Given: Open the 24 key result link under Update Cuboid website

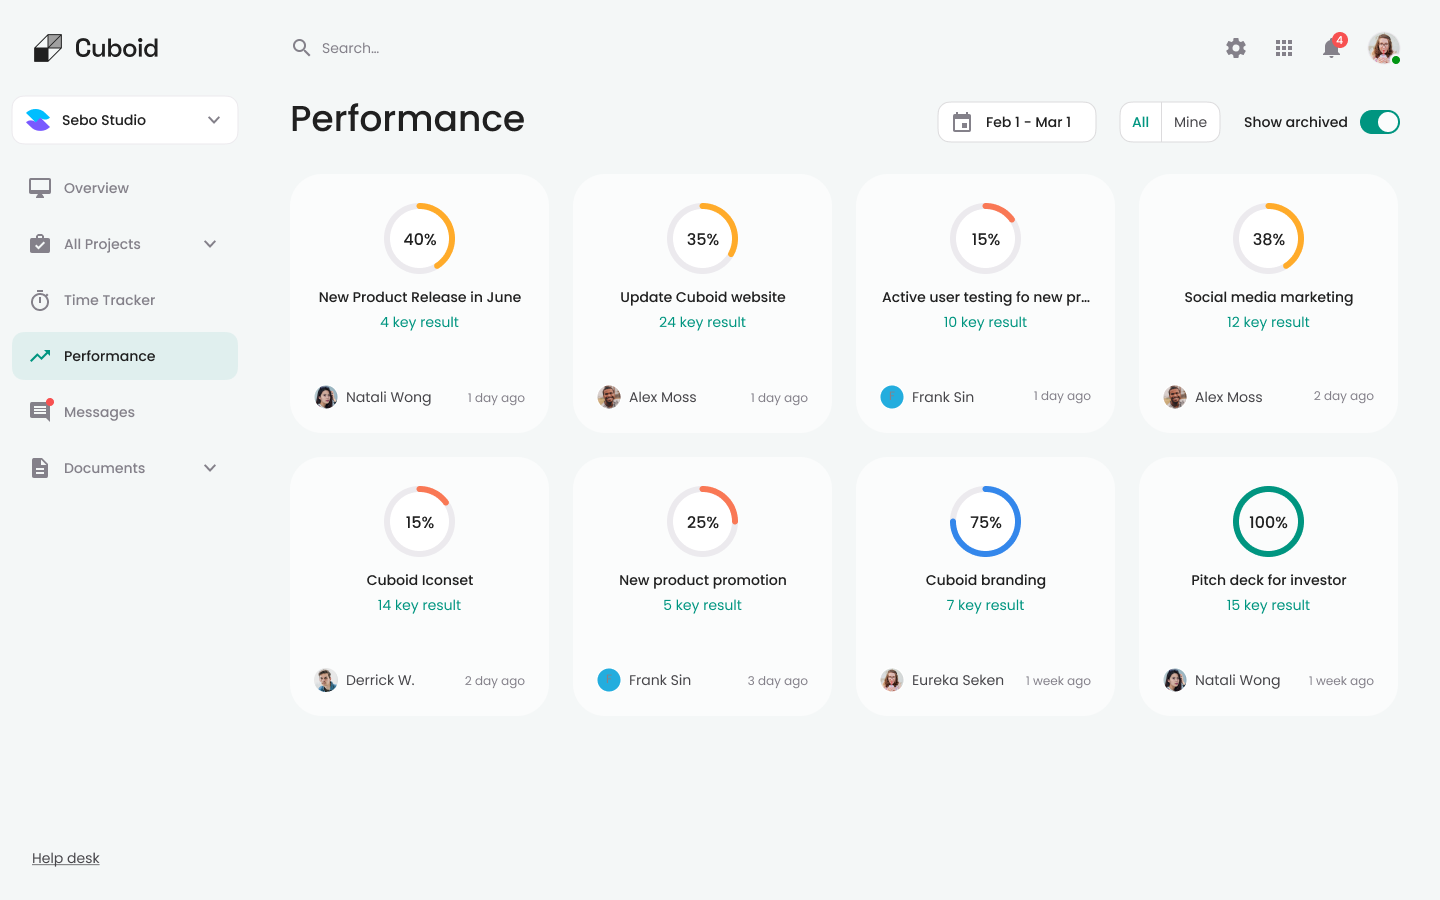Looking at the screenshot, I should [x=702, y=321].
